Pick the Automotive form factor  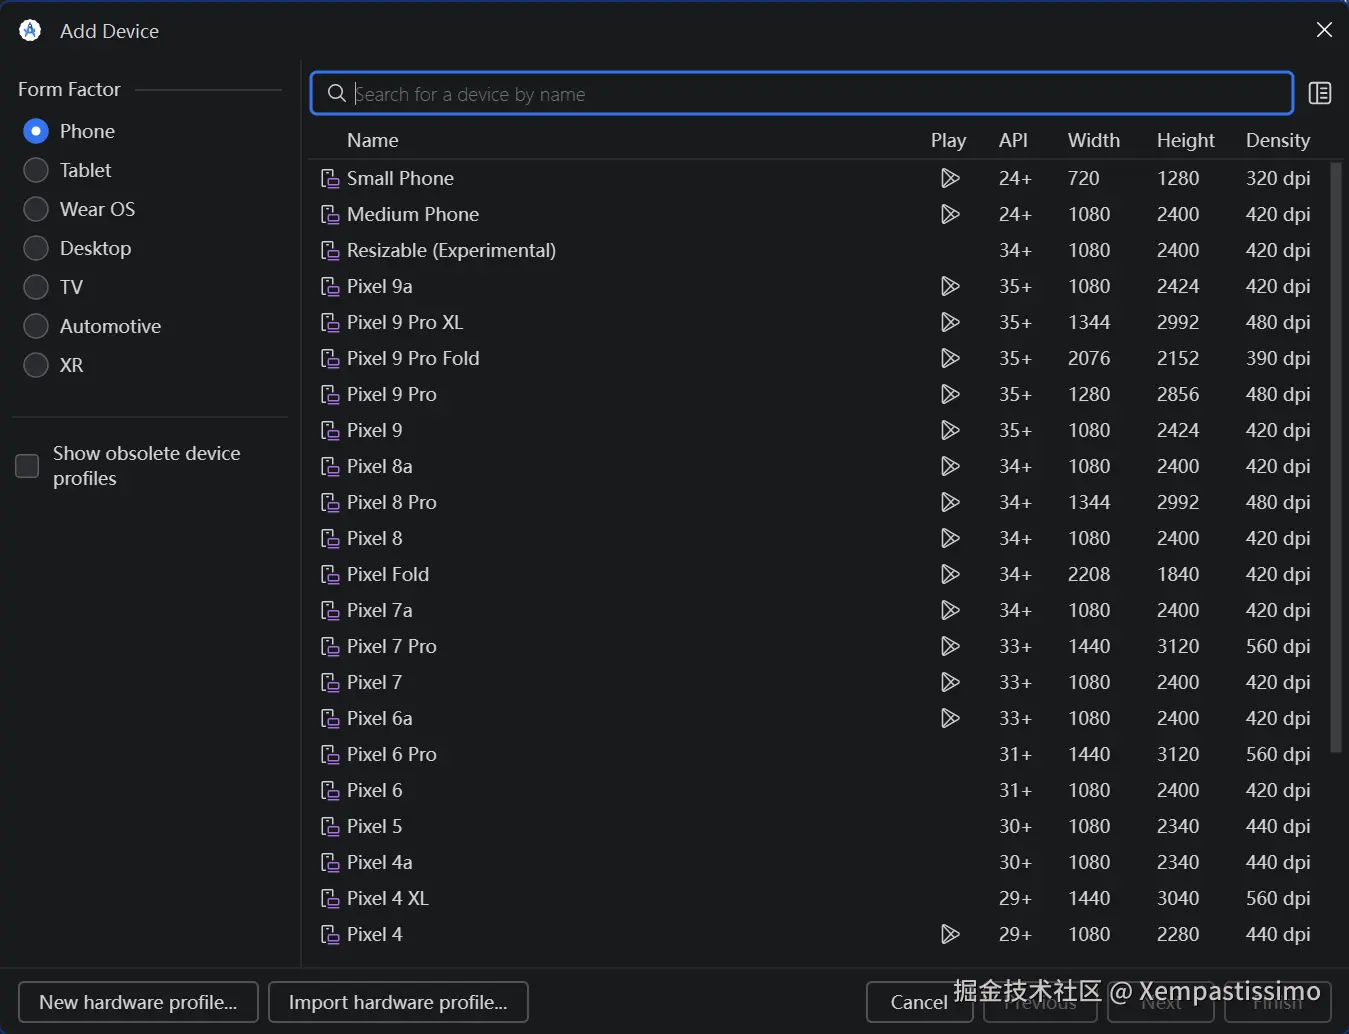(36, 326)
